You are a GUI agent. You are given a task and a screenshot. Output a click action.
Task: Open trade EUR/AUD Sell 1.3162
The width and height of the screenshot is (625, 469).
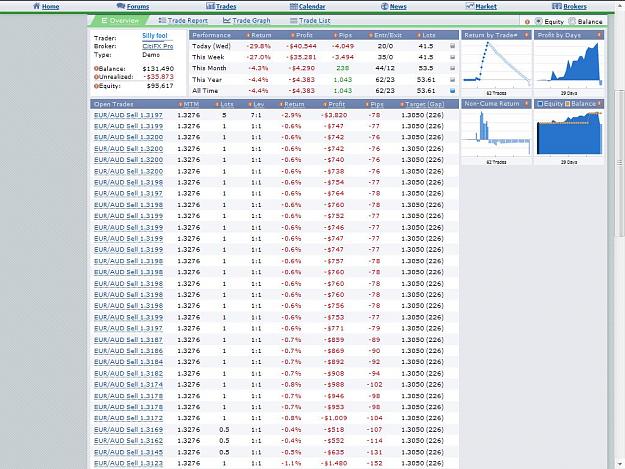pos(128,441)
